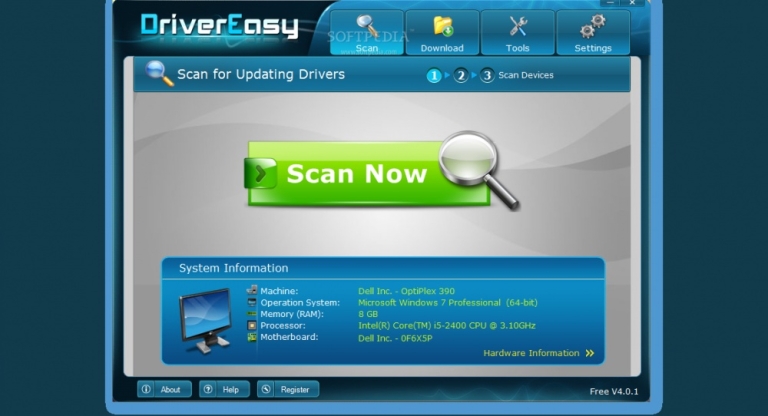Minimize the DriverEasy window
The image size is (768, 416).
(x=610, y=3)
